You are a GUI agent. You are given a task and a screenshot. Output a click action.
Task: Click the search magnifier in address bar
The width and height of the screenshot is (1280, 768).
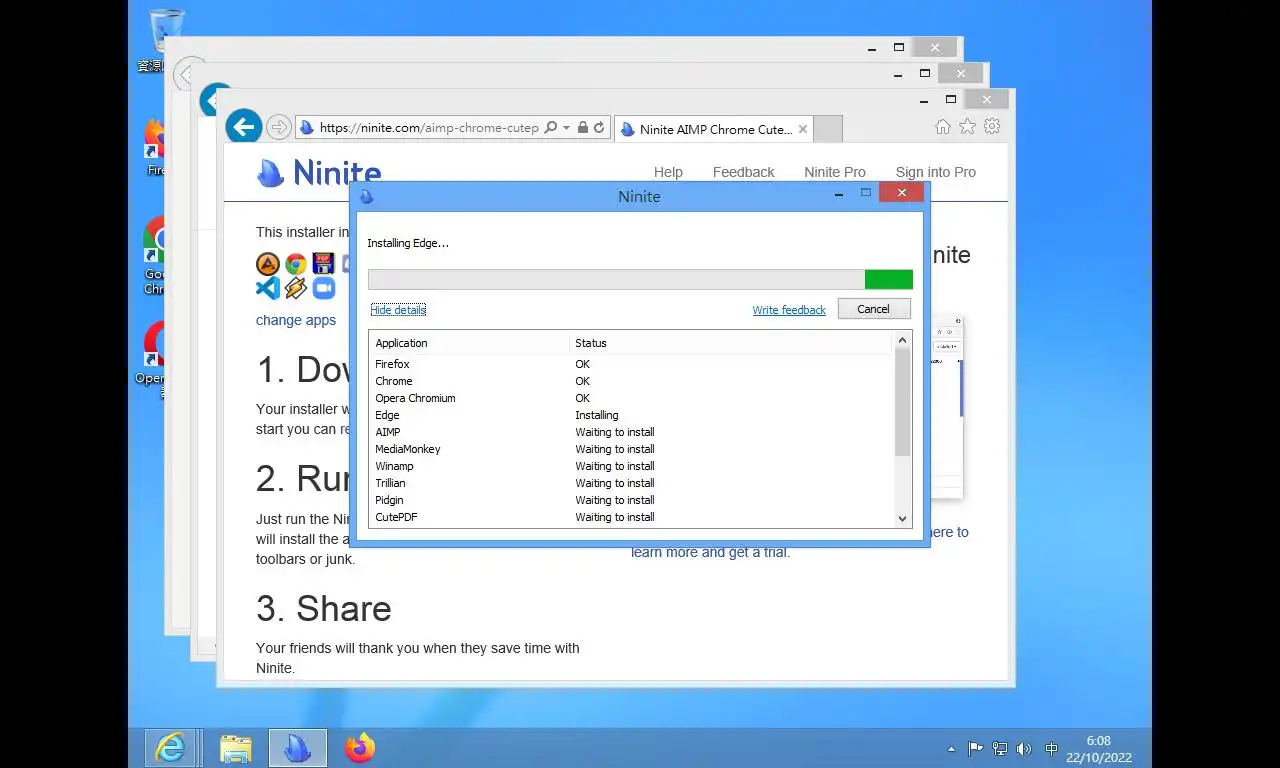point(551,128)
